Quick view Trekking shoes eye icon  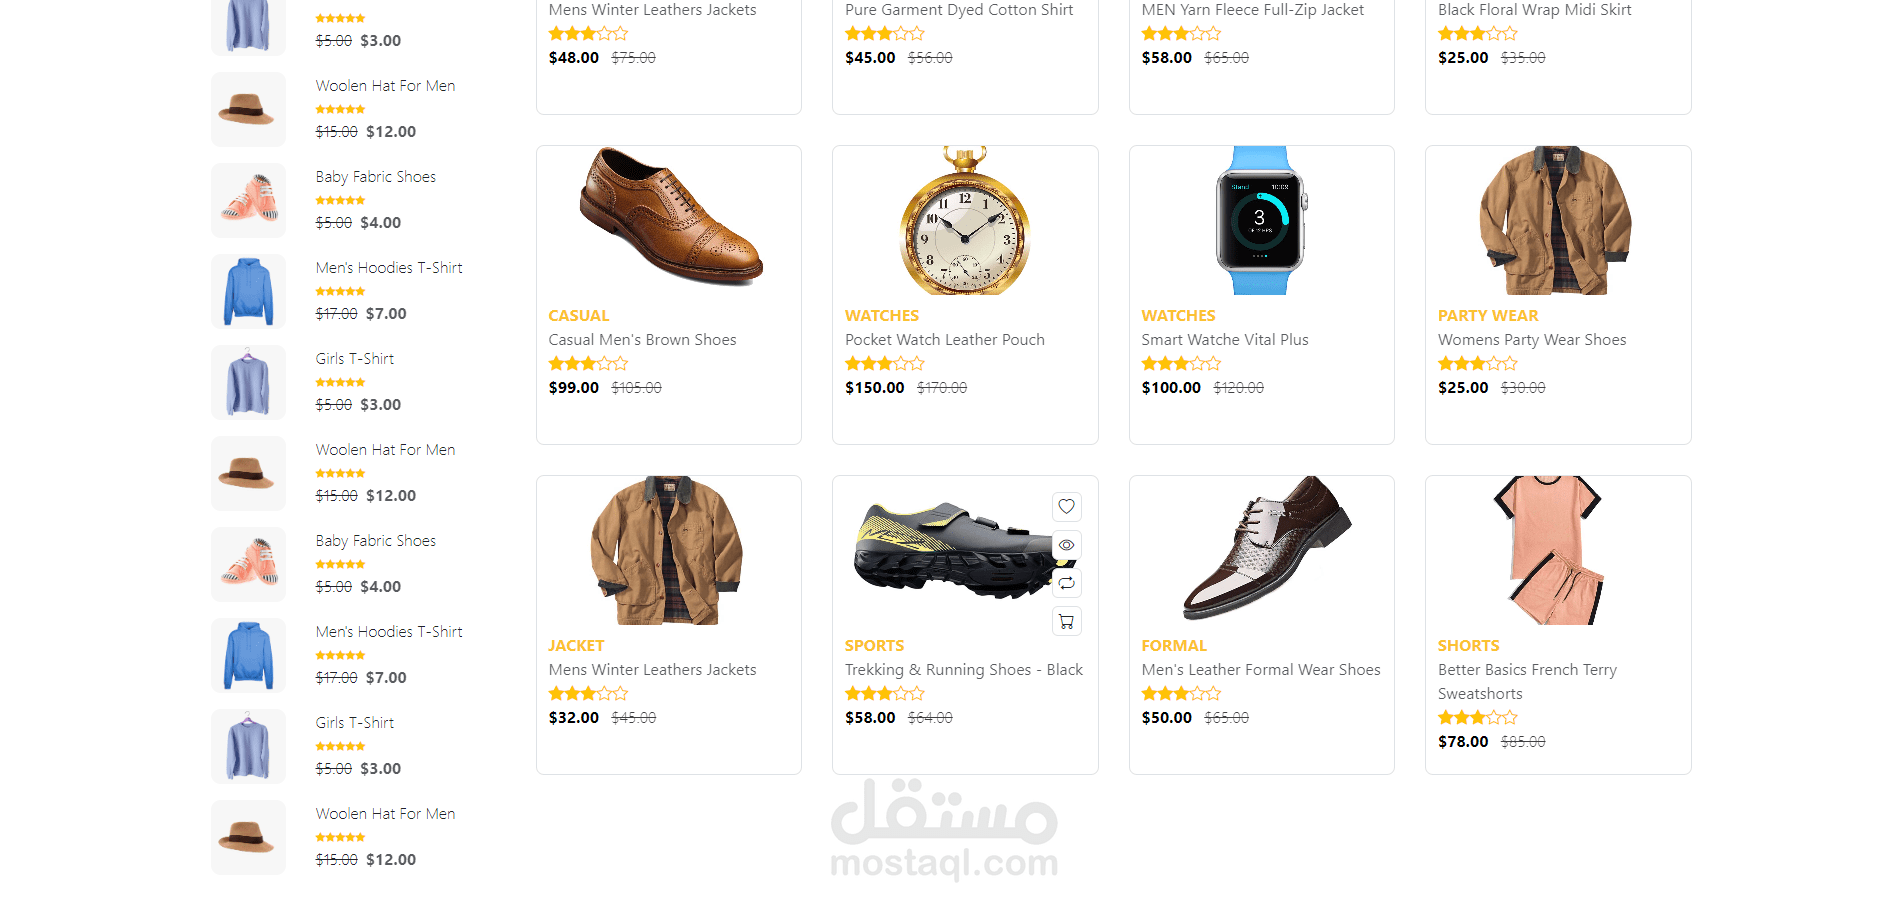1067,545
